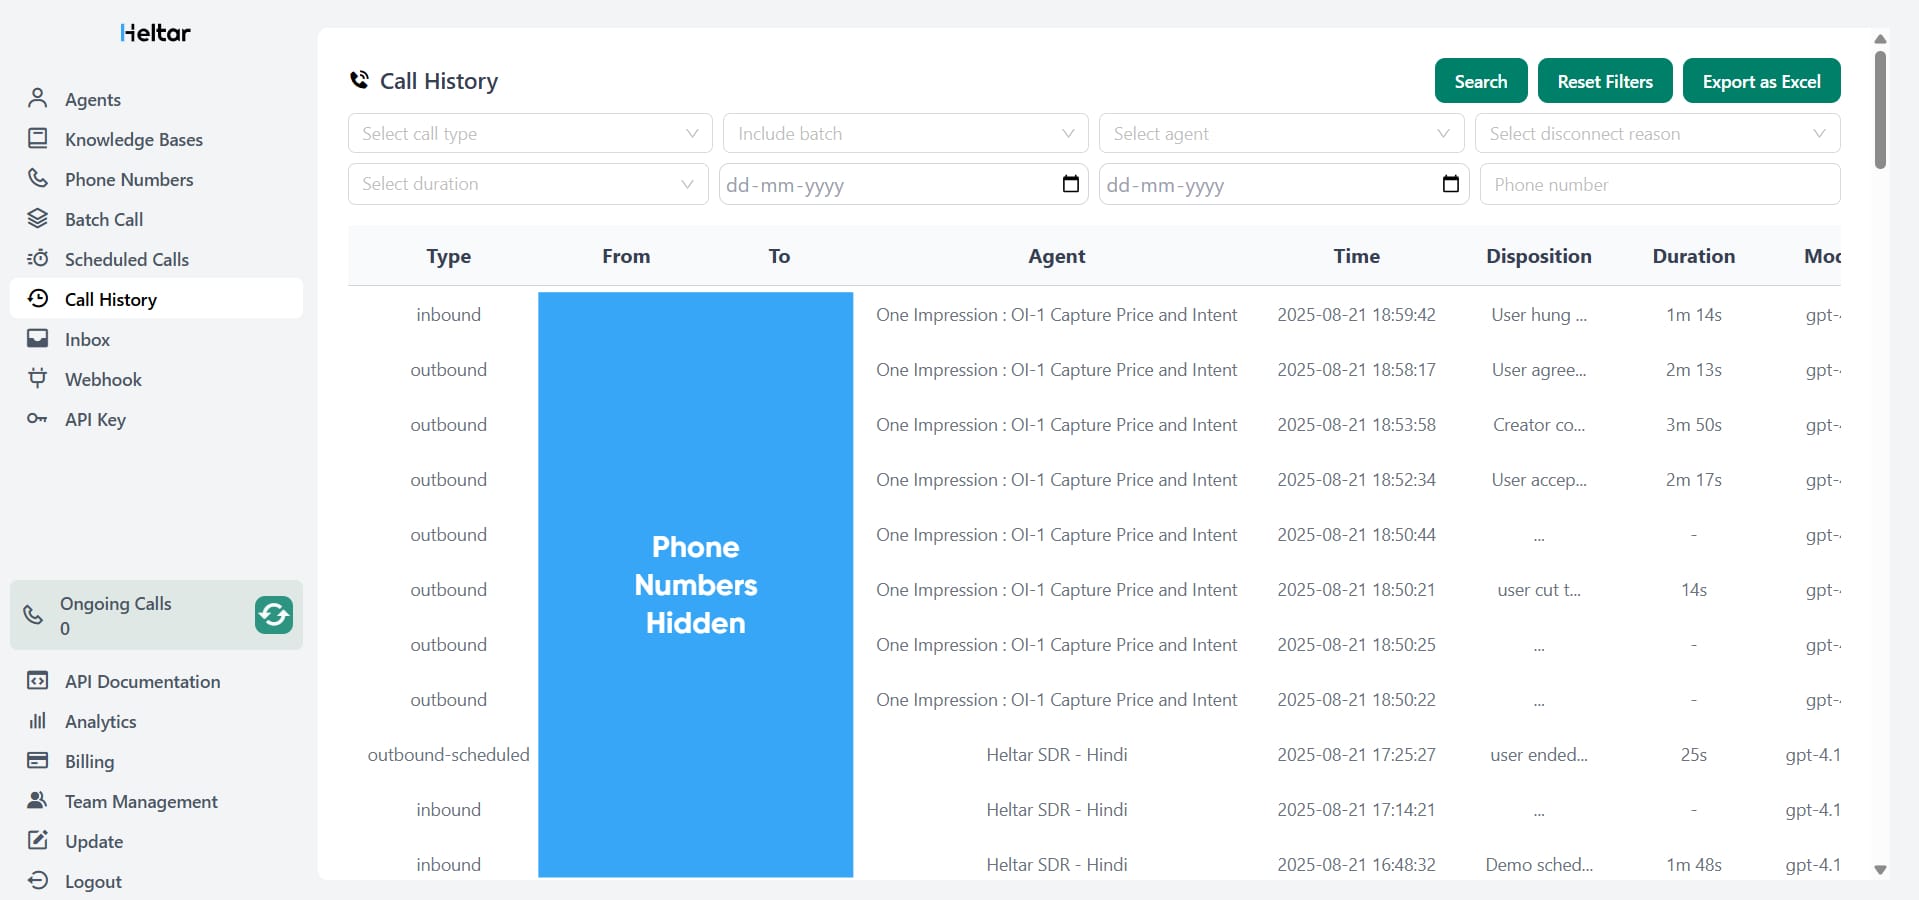Click the Scheduled Calls clock icon
The width and height of the screenshot is (1919, 900).
coord(38,258)
